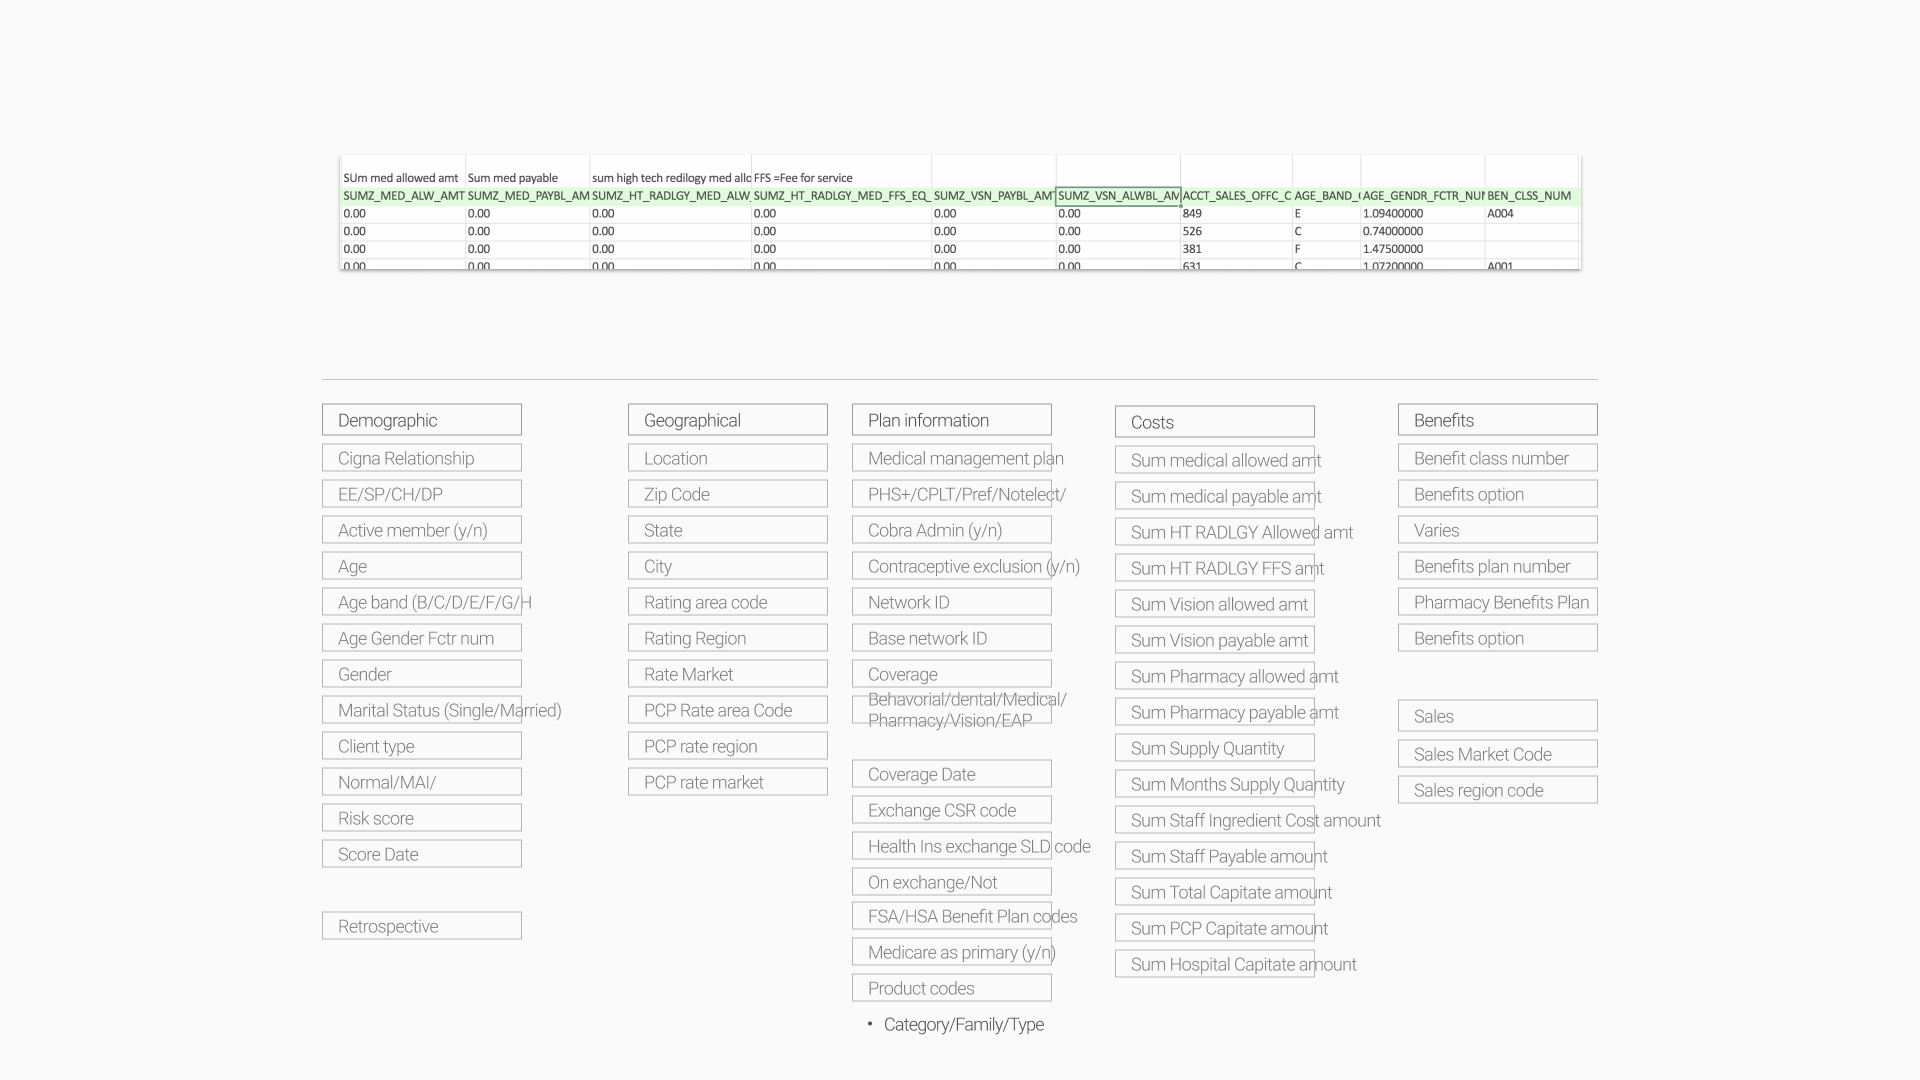The width and height of the screenshot is (1920, 1080).
Task: Select the Plan information header box
Action: [x=952, y=420]
